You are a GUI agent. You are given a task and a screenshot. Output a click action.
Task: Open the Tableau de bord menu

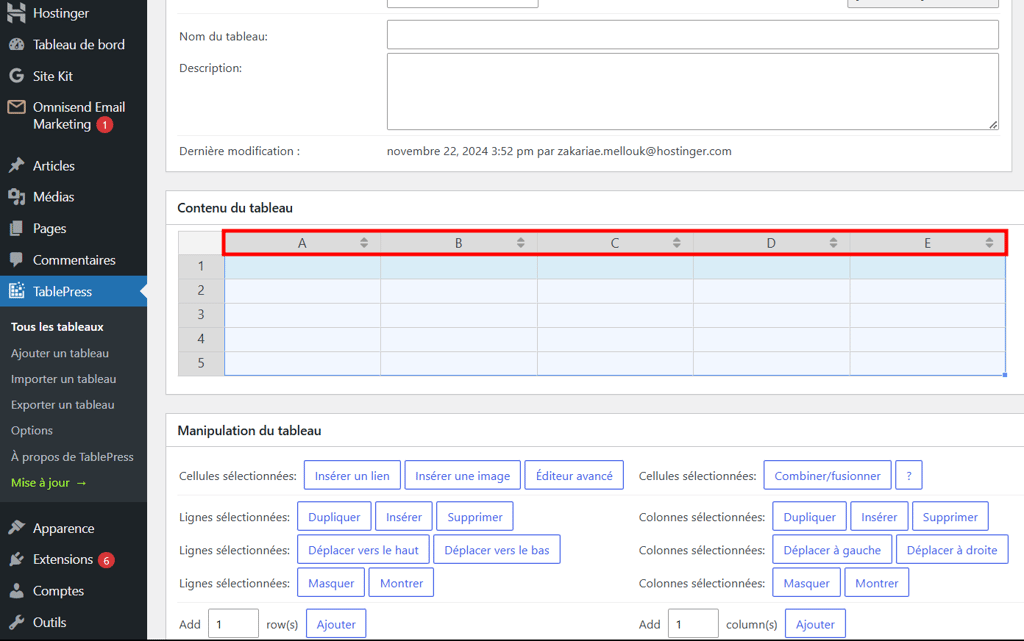point(79,44)
